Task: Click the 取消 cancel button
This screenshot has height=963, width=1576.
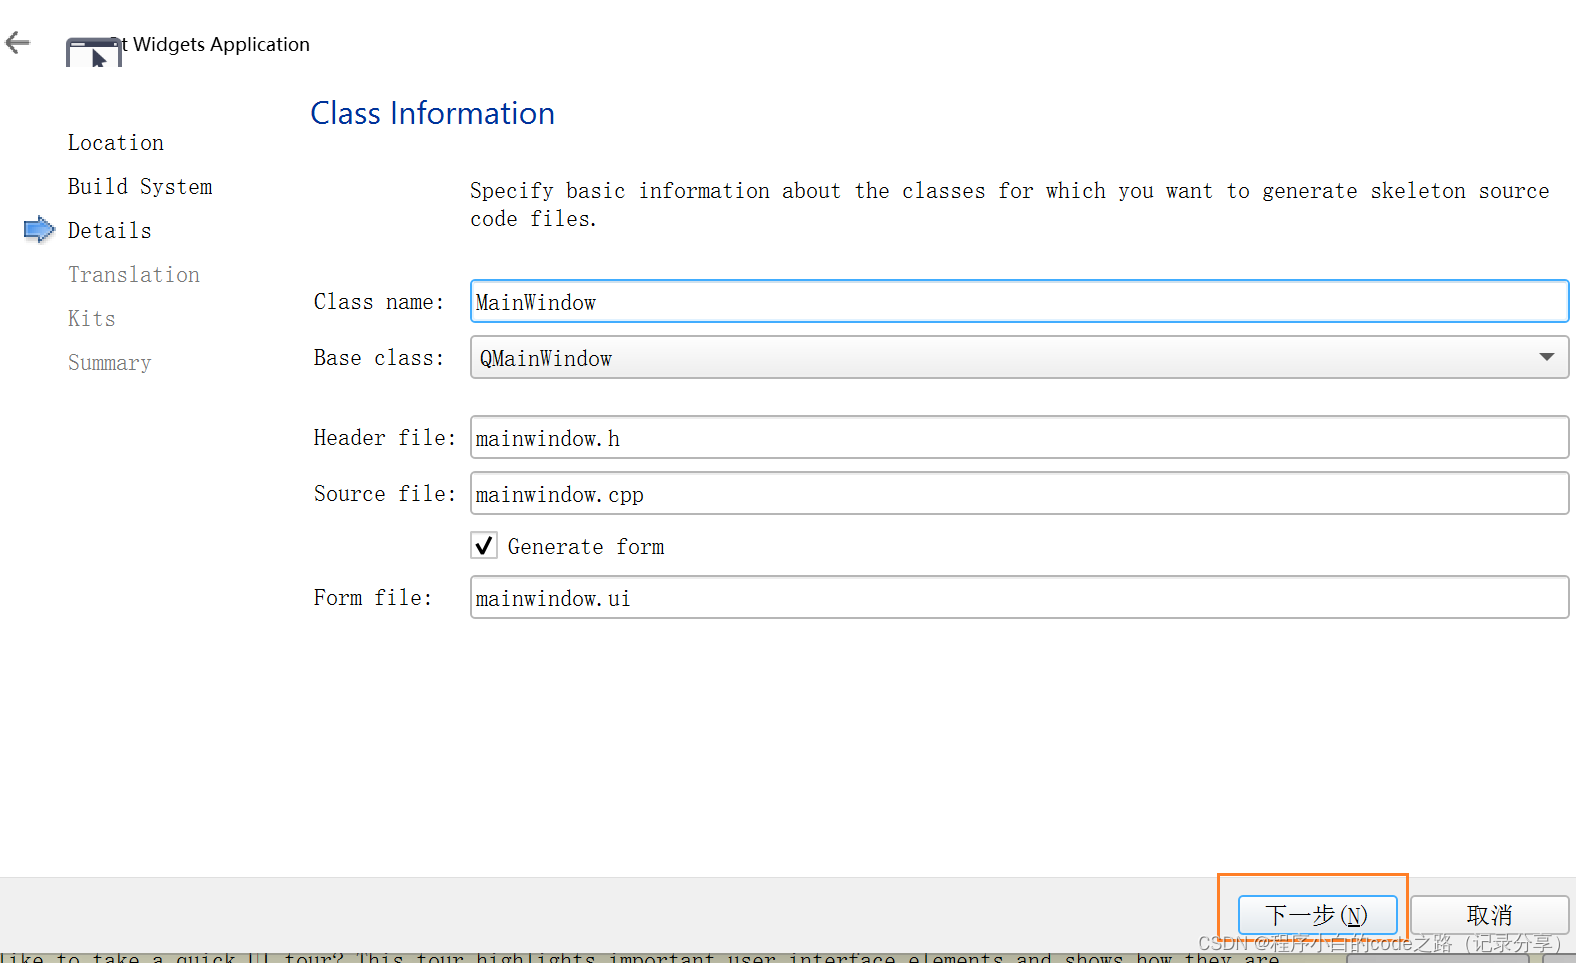Action: [1489, 915]
